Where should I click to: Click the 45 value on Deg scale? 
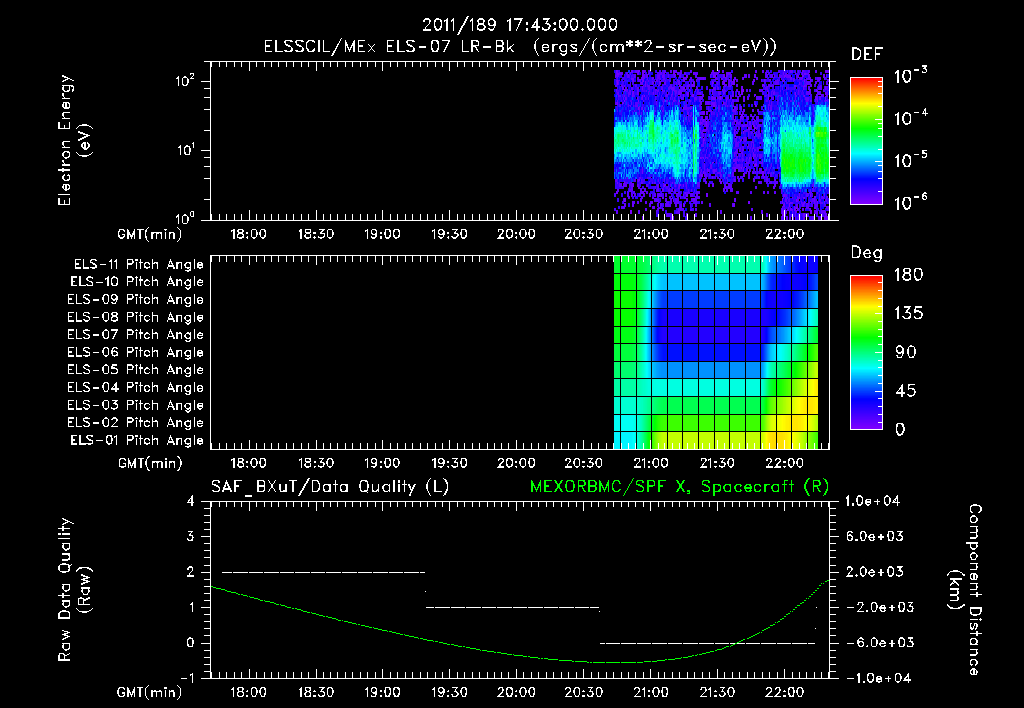[x=906, y=391]
